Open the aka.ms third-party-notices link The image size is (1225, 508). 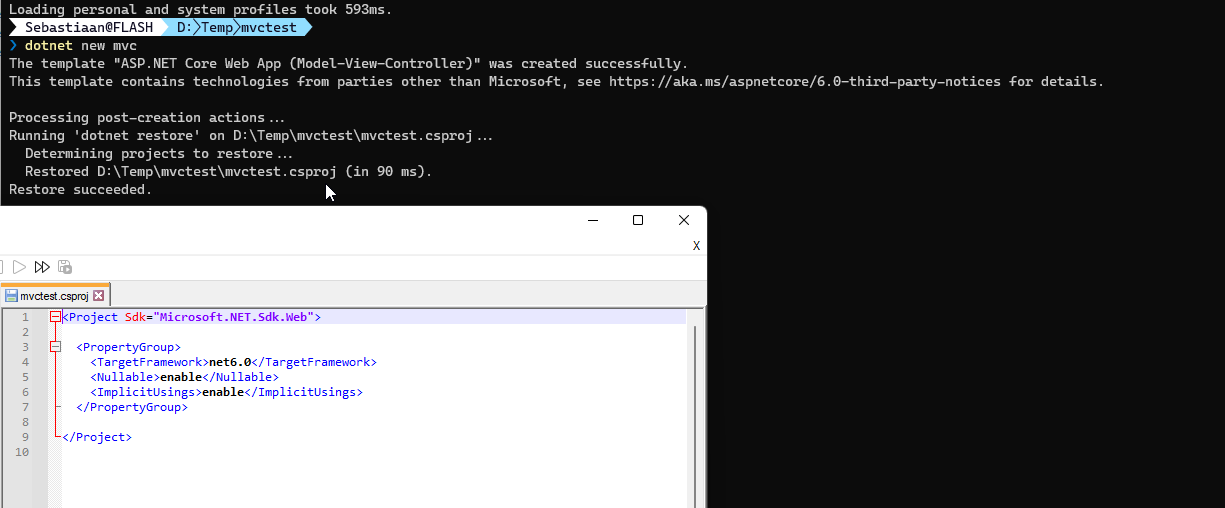[800, 82]
